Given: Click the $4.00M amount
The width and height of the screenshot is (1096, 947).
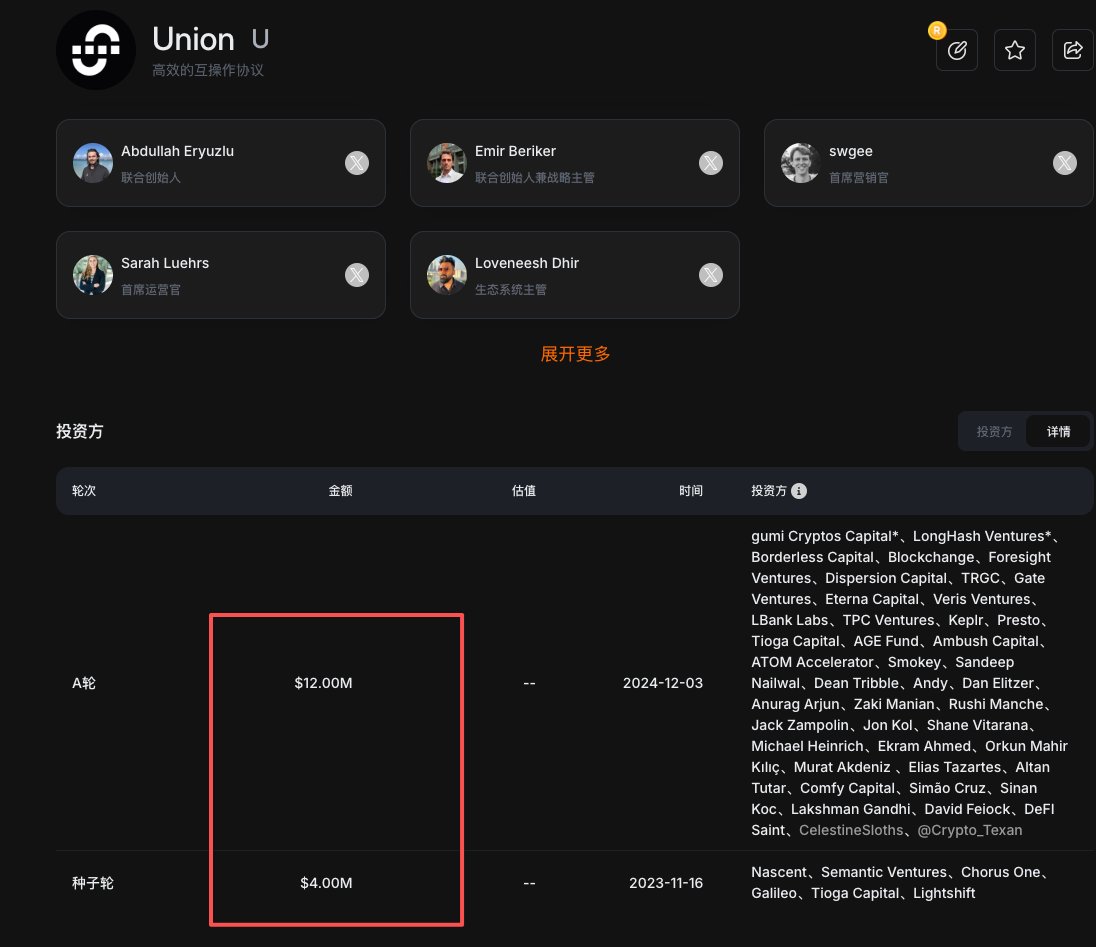Looking at the screenshot, I should click(x=326, y=883).
